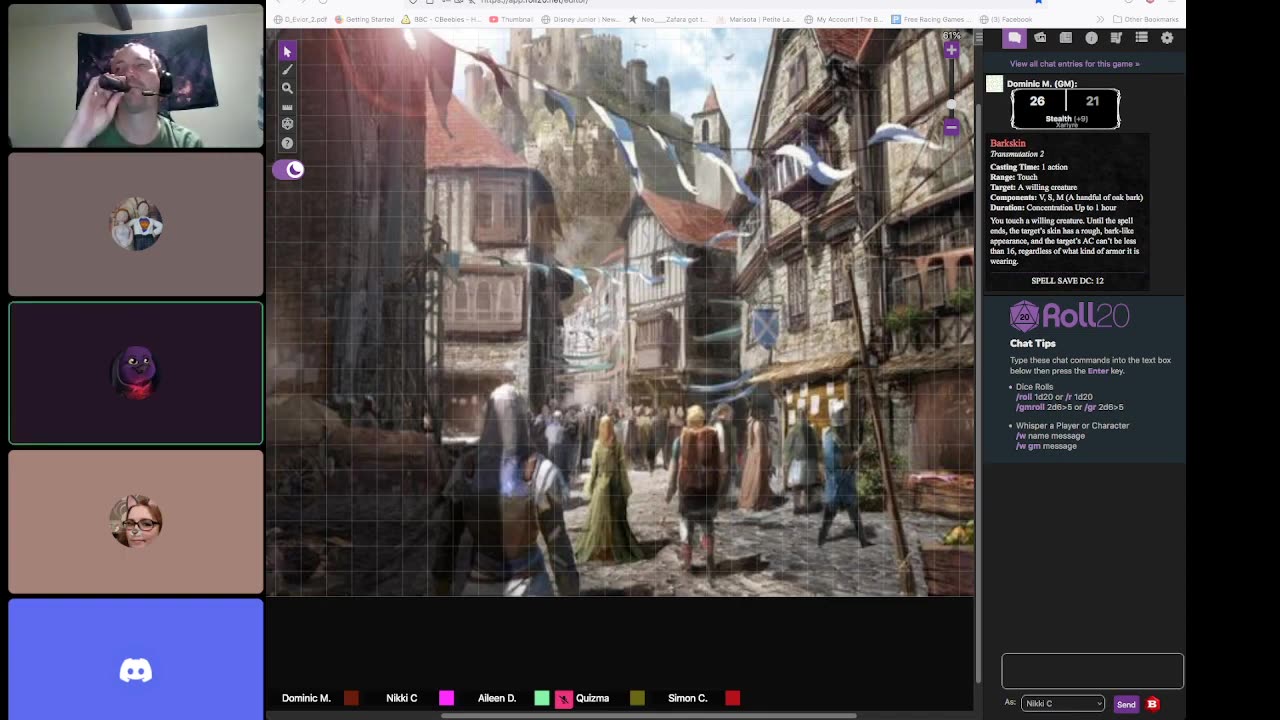The image size is (1280, 720).
Task: Click the purple character avatar video tile
Action: pos(136,373)
